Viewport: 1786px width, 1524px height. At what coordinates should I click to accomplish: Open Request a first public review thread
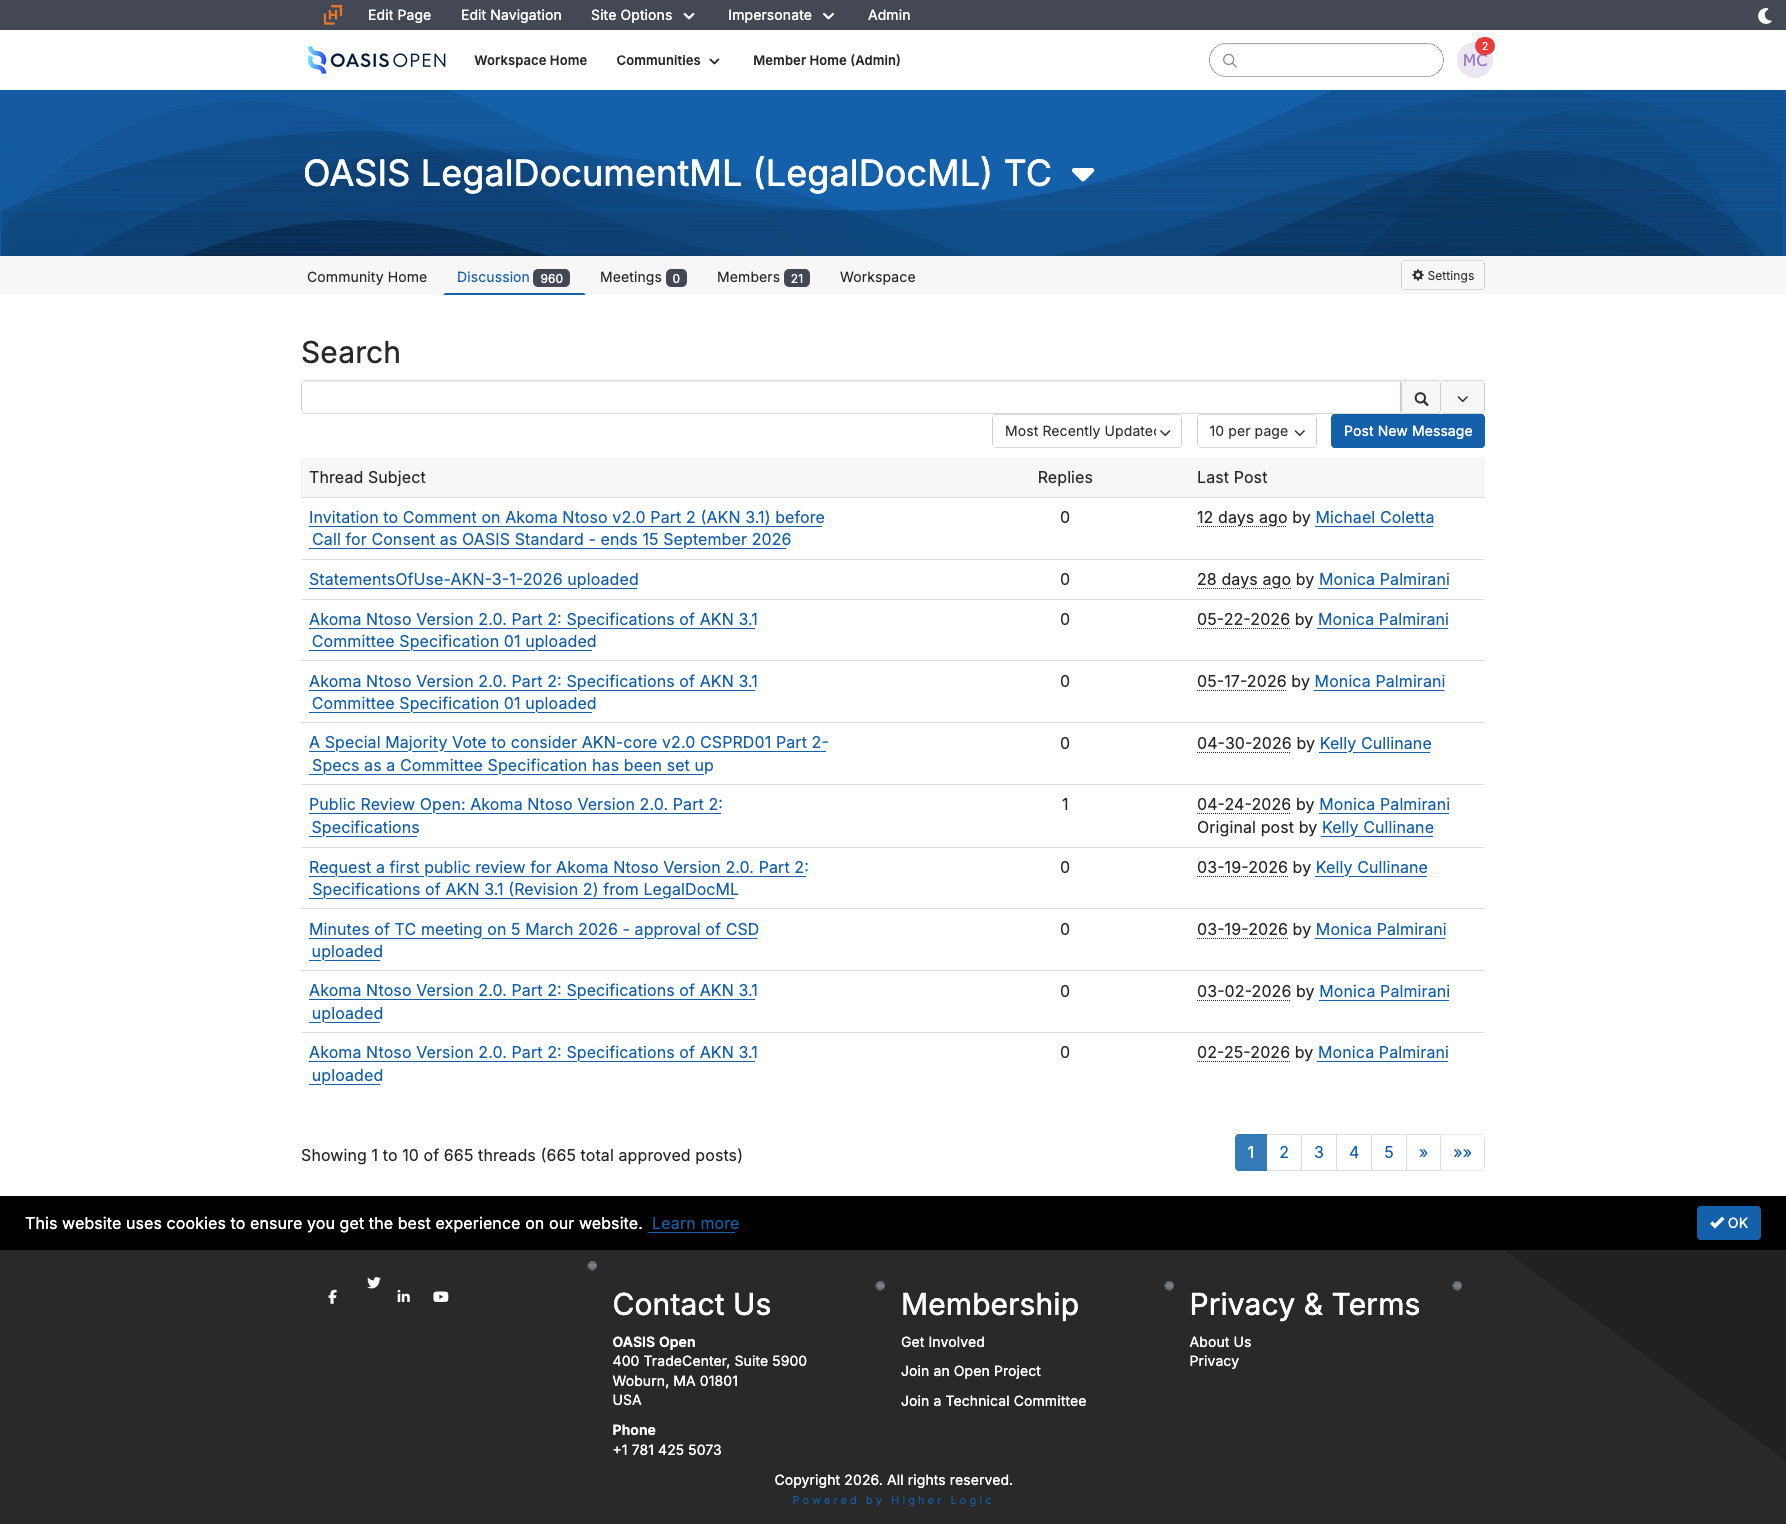pos(558,878)
